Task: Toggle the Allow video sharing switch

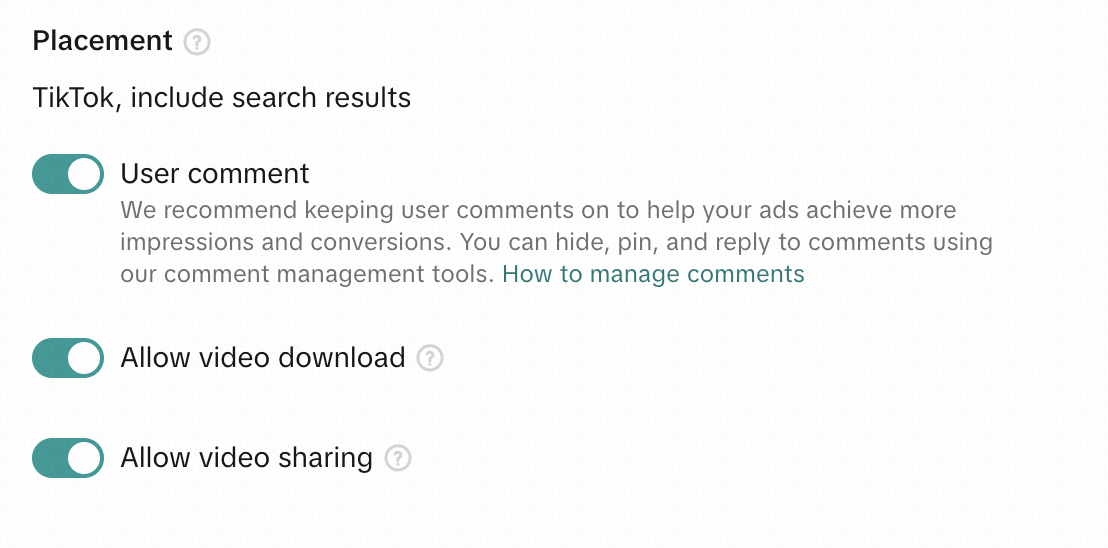Action: 68,458
